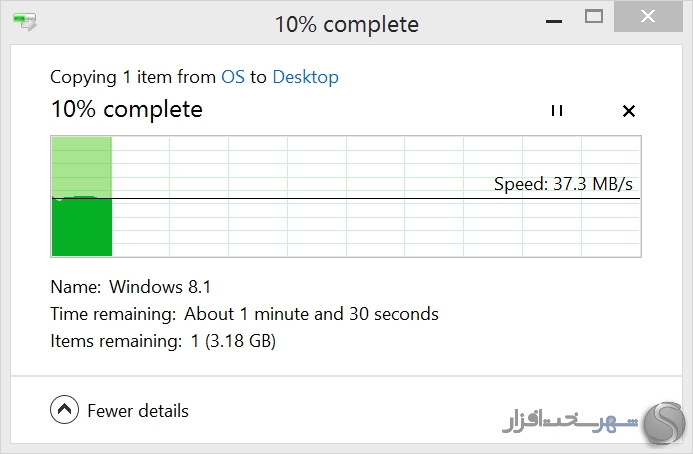Click the file copy icon in title bar
The width and height of the screenshot is (693, 454).
(25, 22)
